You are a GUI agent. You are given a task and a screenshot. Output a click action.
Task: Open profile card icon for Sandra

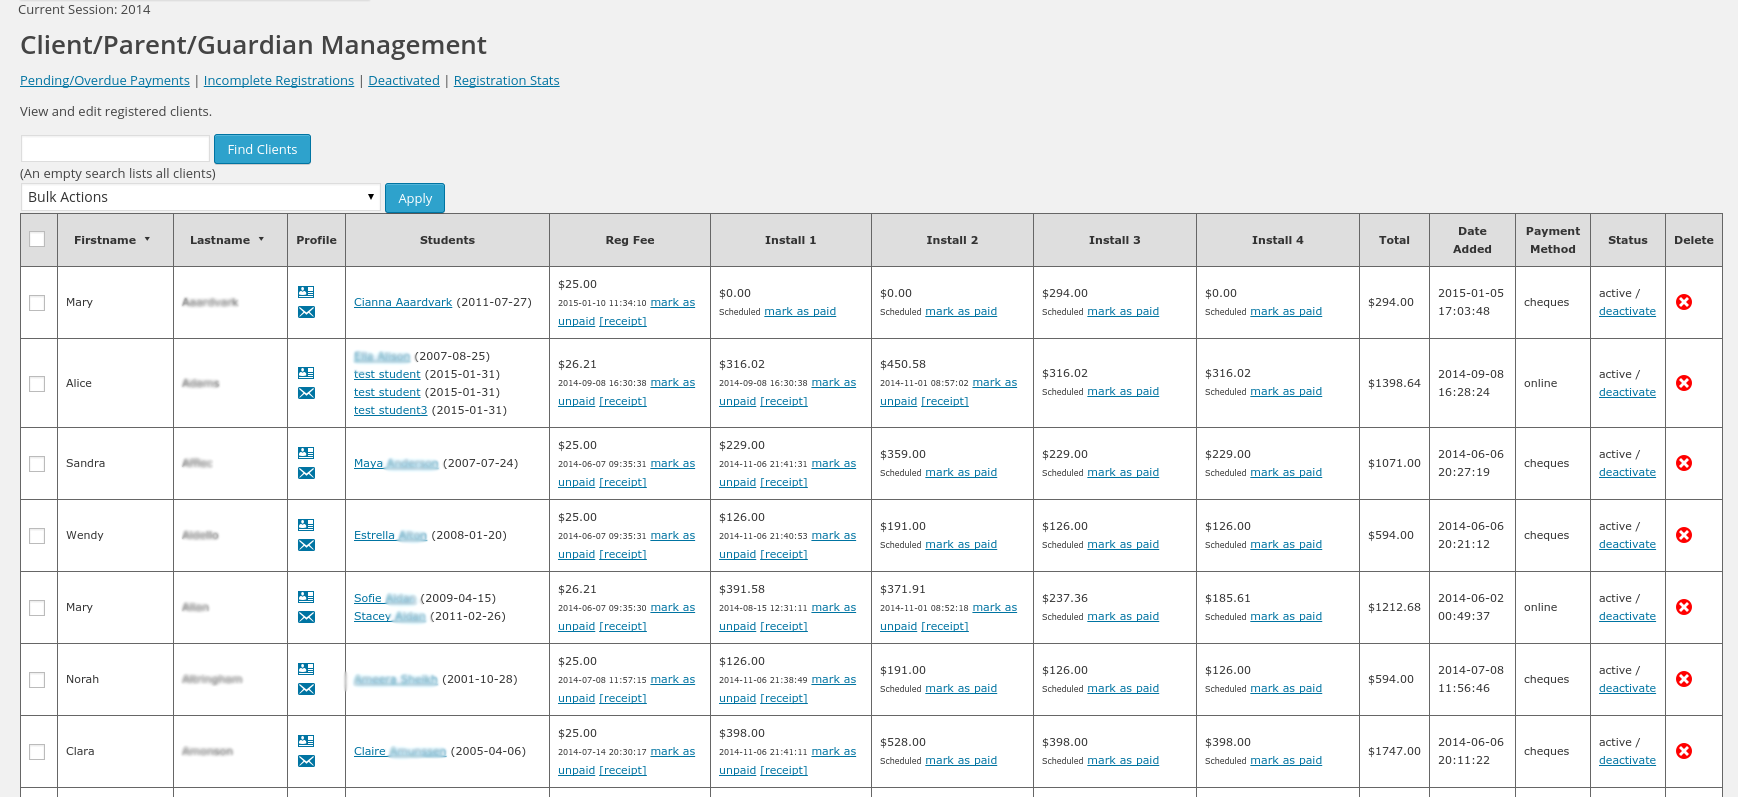306,453
